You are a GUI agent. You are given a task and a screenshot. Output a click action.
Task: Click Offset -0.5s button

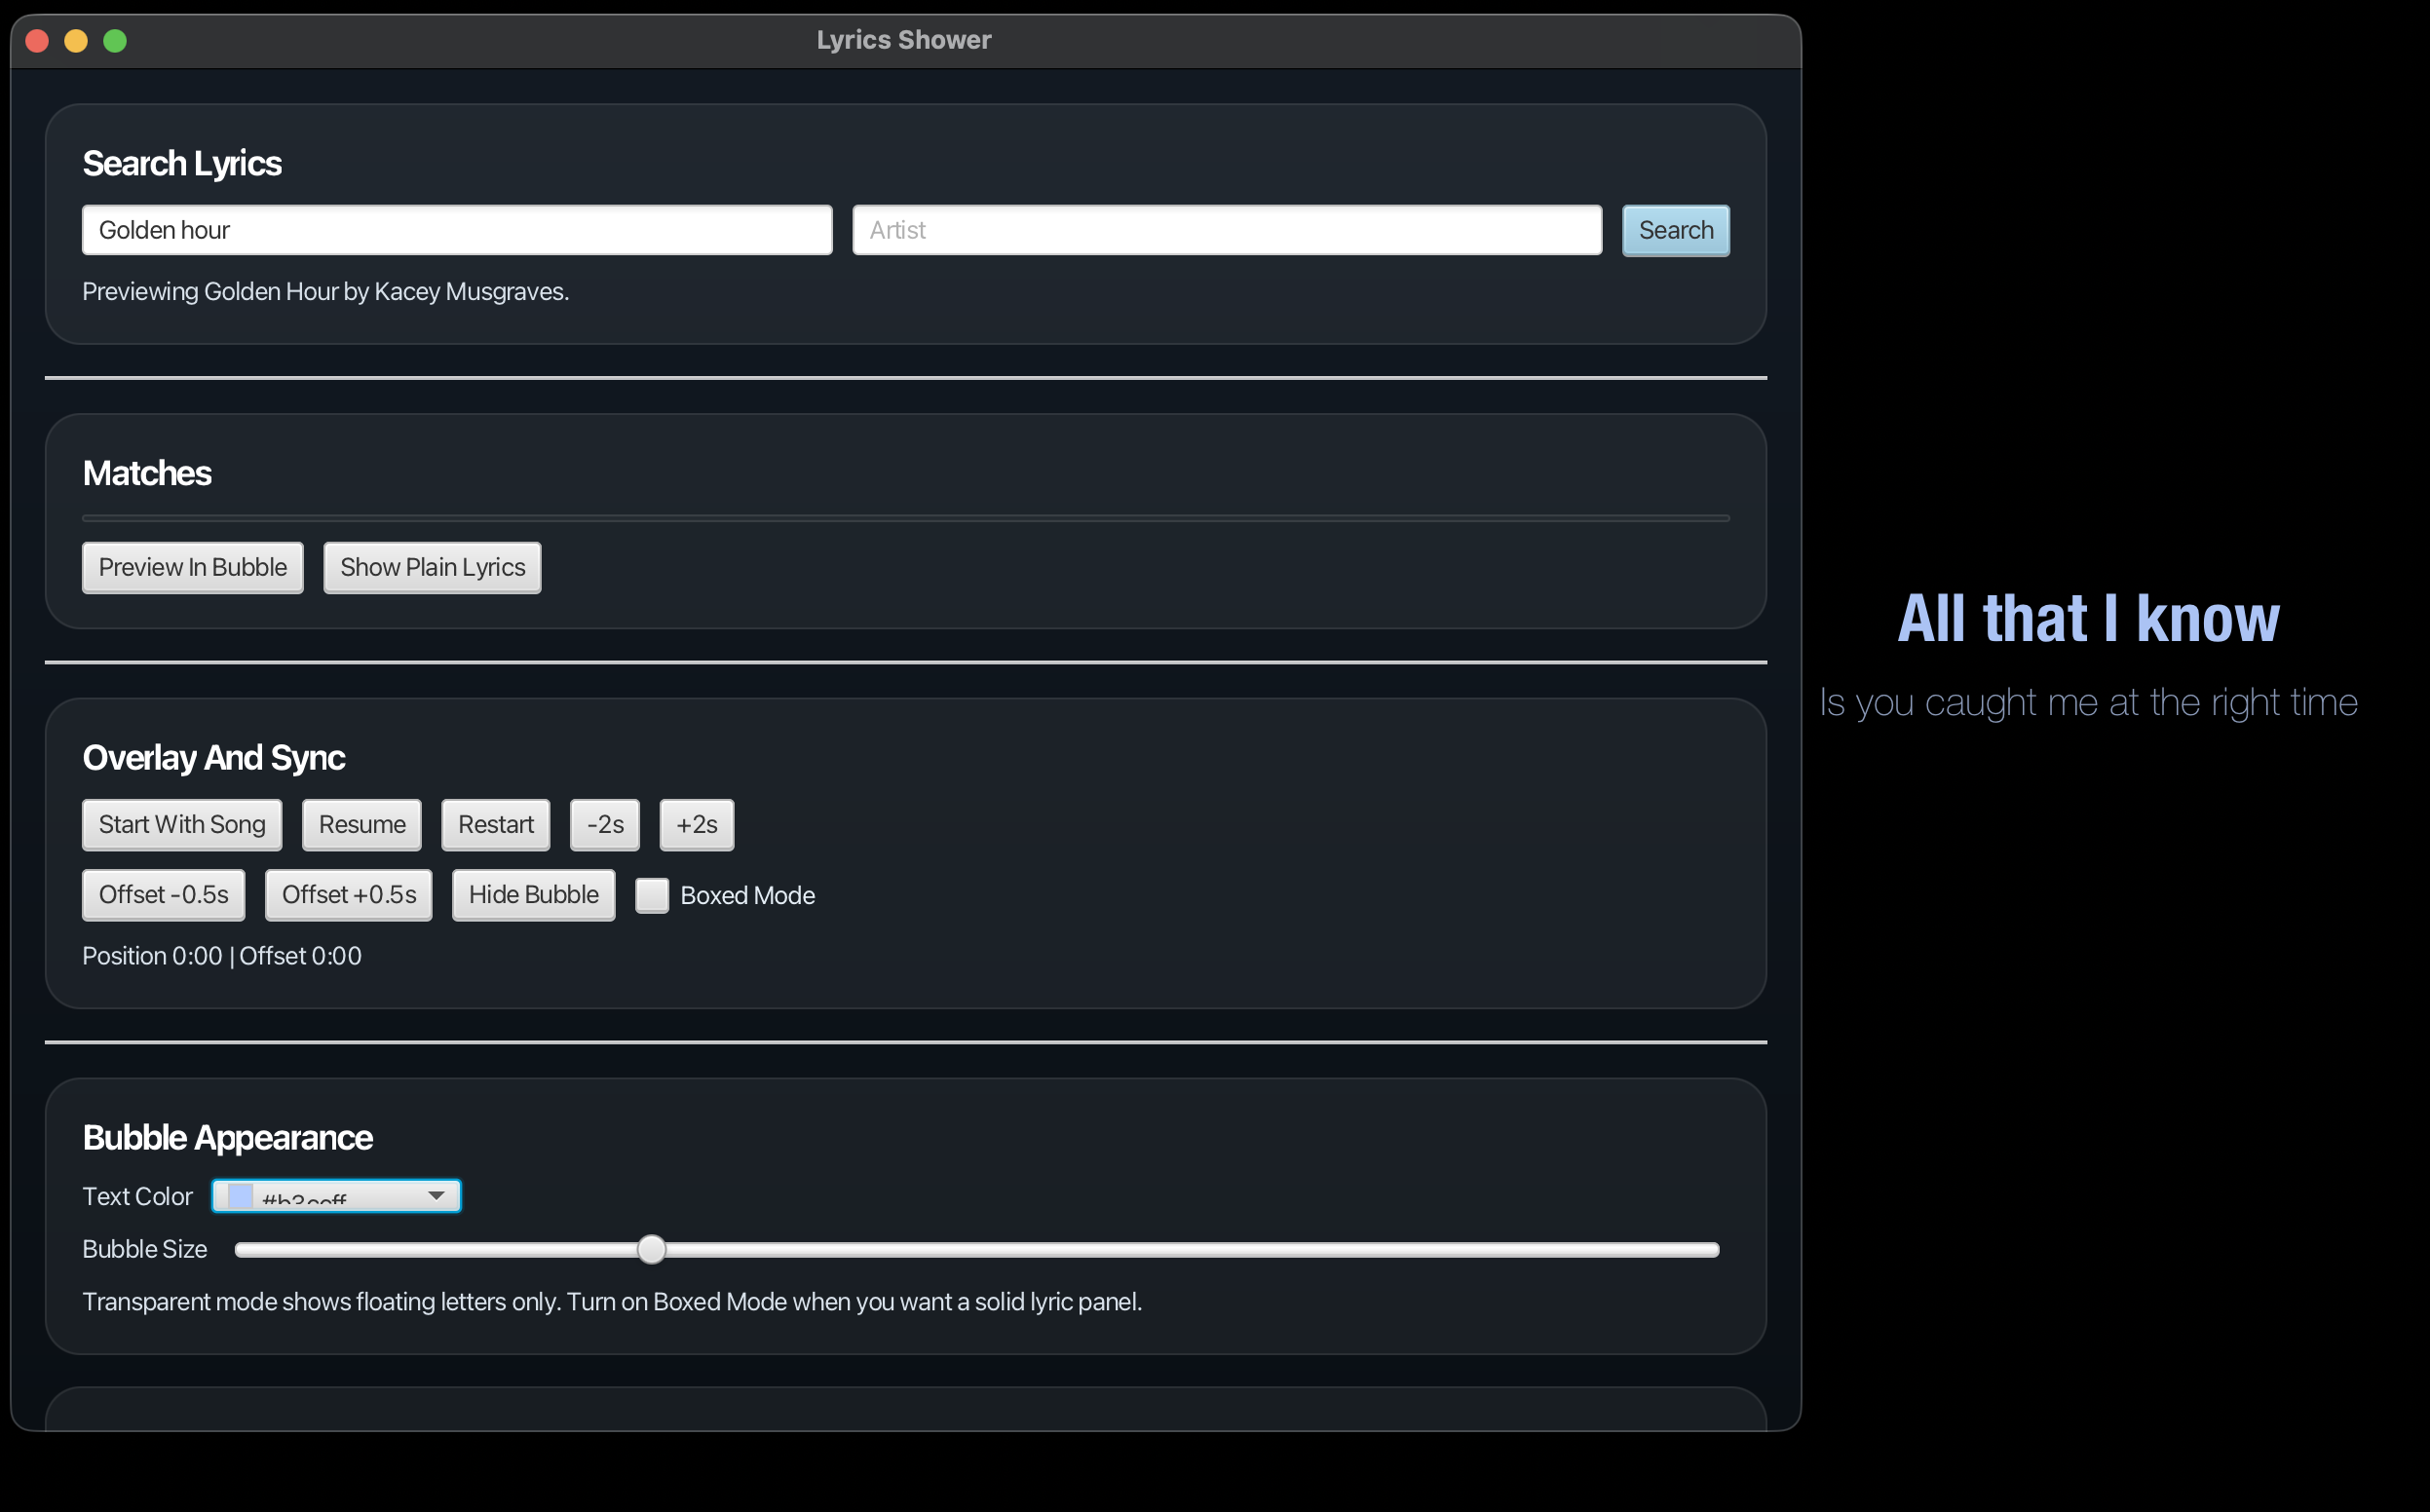(x=163, y=894)
